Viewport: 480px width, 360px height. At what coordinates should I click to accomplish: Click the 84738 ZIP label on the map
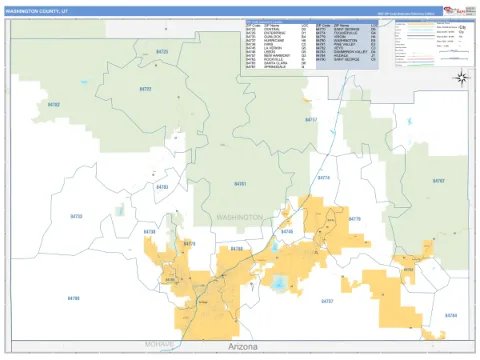150,232
